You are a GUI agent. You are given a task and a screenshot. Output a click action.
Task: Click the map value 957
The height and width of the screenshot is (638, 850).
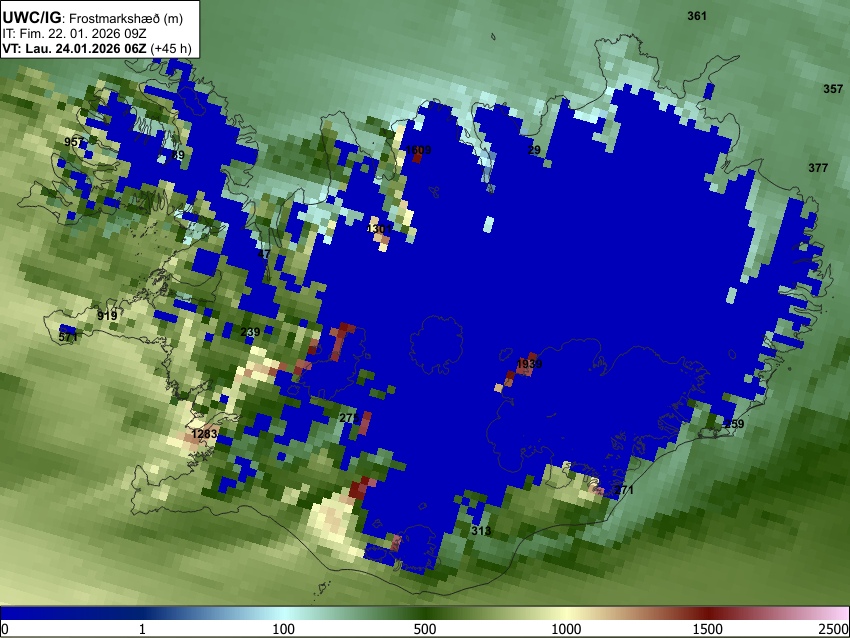point(74,142)
